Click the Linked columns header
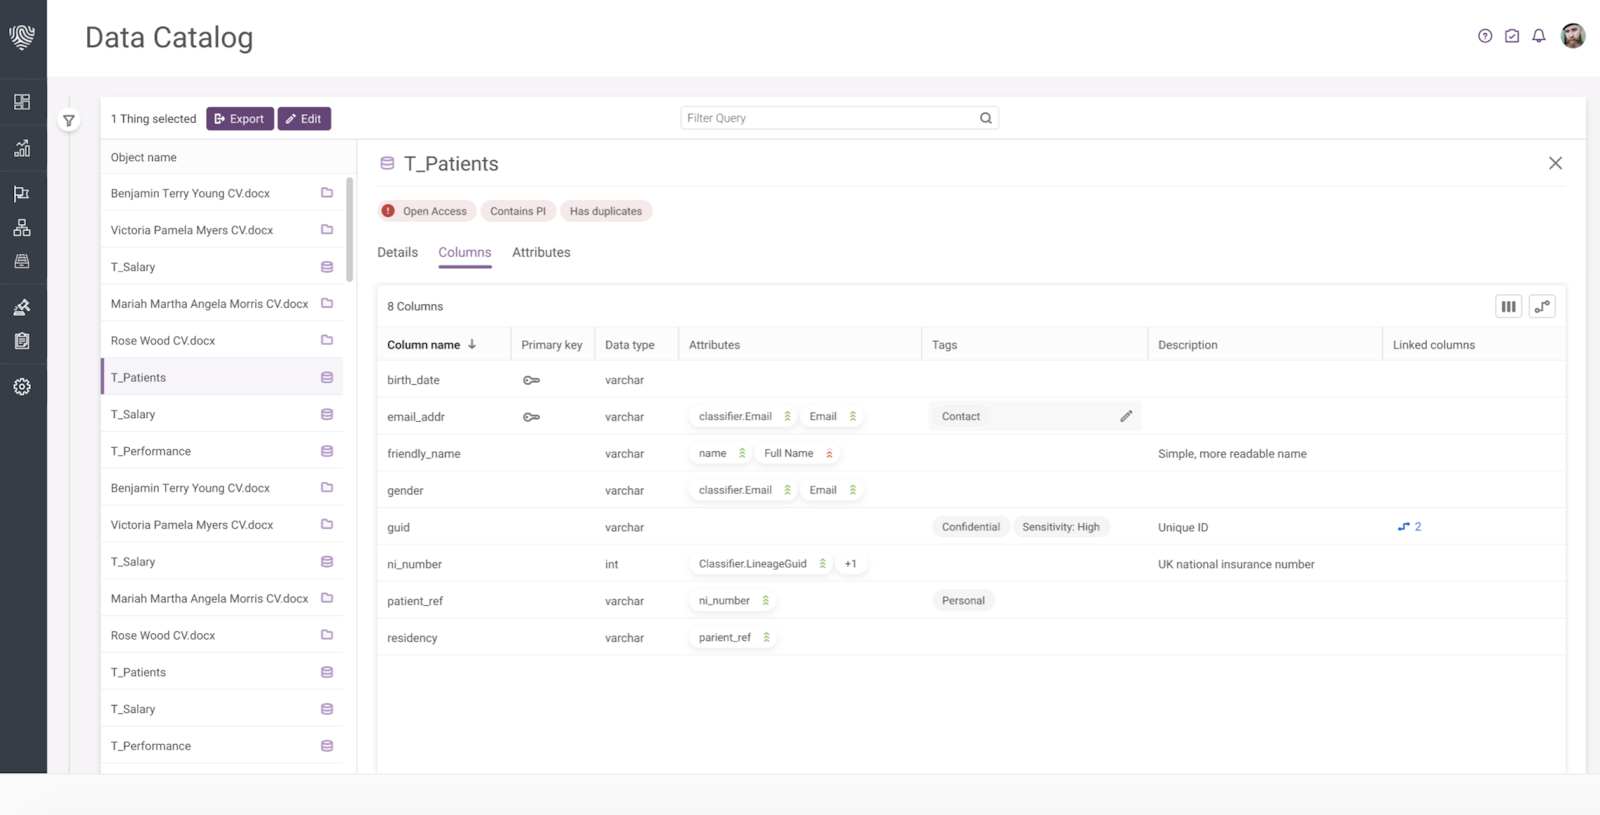 tap(1434, 345)
